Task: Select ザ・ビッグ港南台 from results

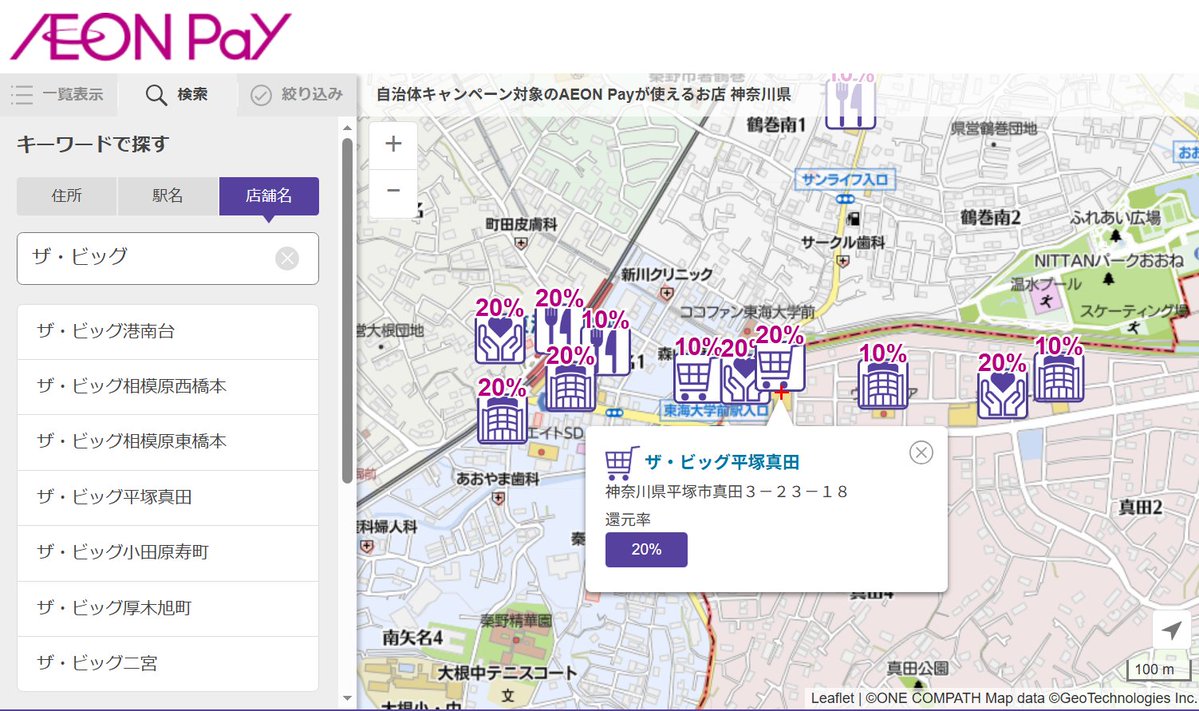Action: coord(167,332)
